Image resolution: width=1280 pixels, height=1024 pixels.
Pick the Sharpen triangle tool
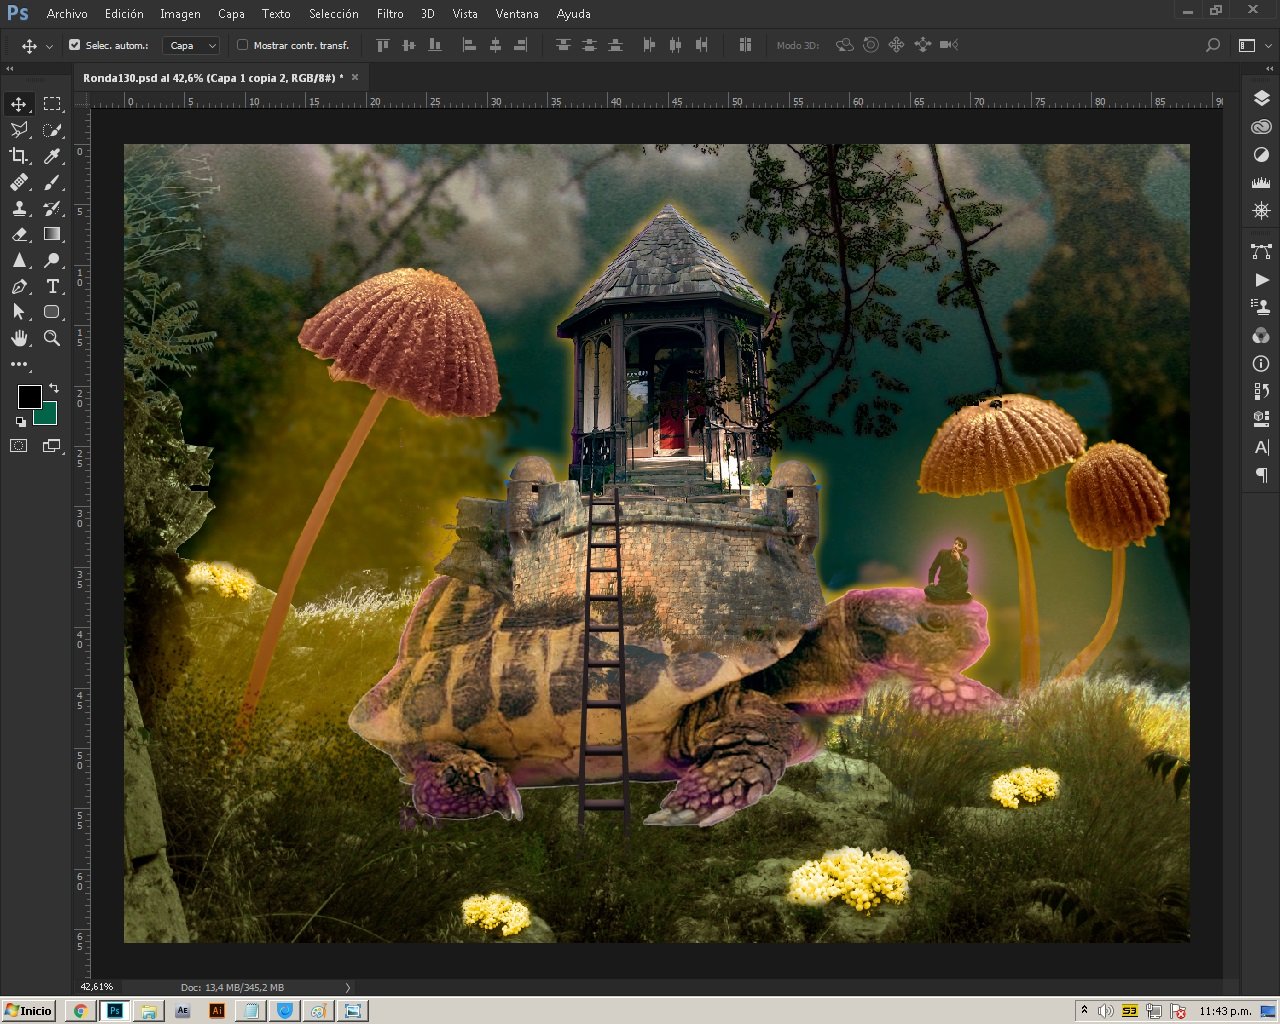click(x=19, y=260)
